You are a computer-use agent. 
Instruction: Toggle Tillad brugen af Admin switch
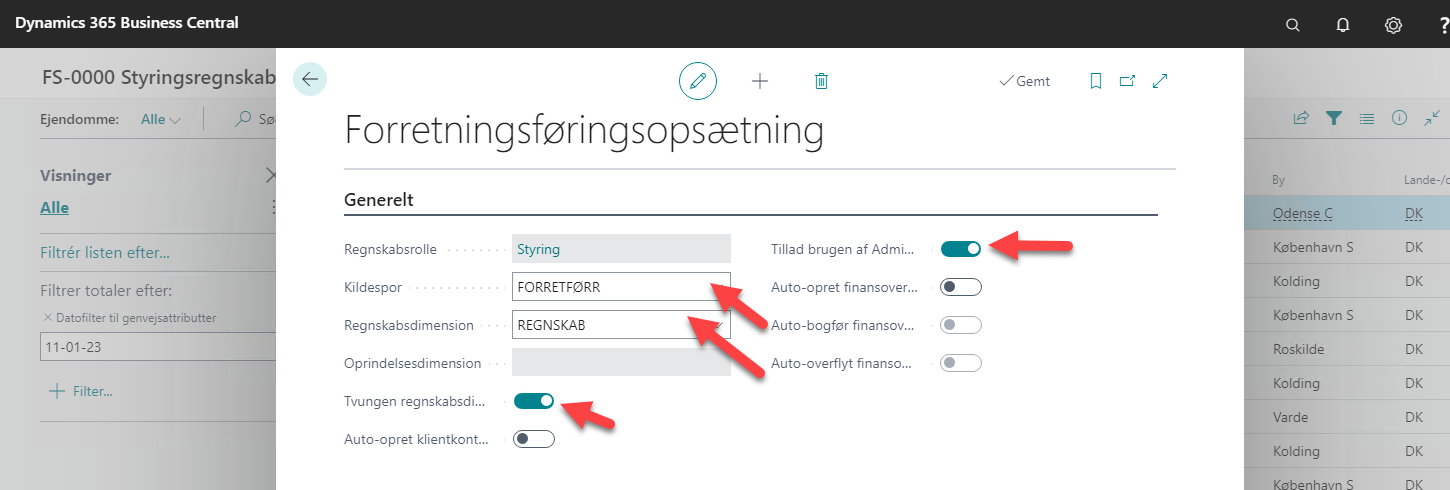(x=961, y=248)
